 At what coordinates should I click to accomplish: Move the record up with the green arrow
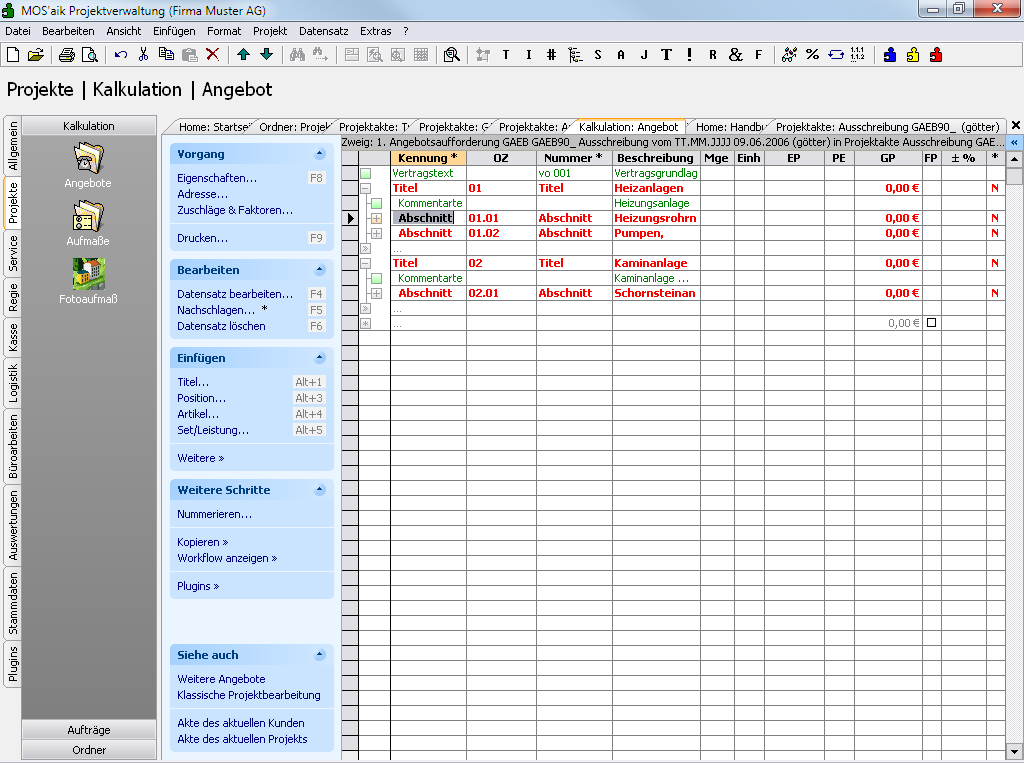tap(244, 55)
